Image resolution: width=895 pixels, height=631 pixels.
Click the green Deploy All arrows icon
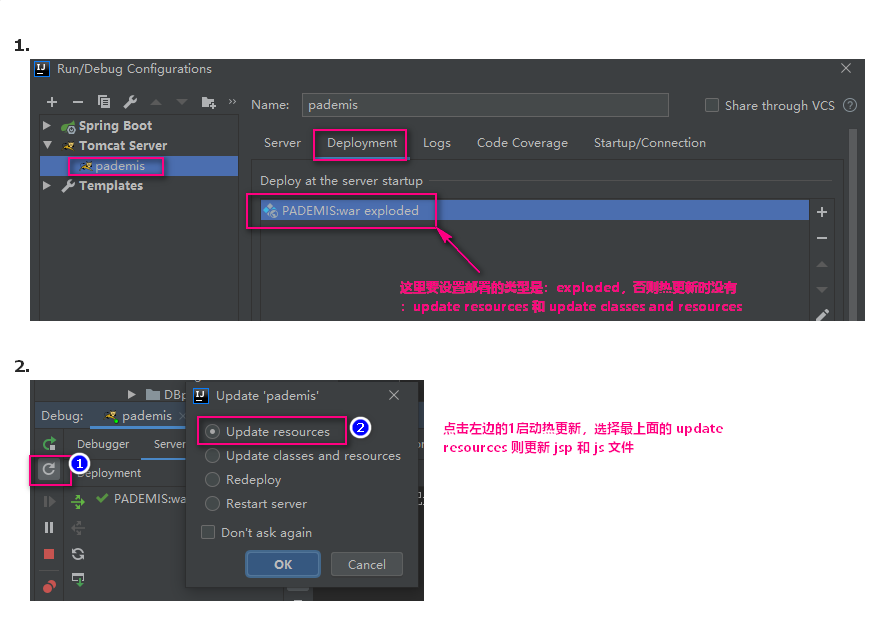click(78, 502)
